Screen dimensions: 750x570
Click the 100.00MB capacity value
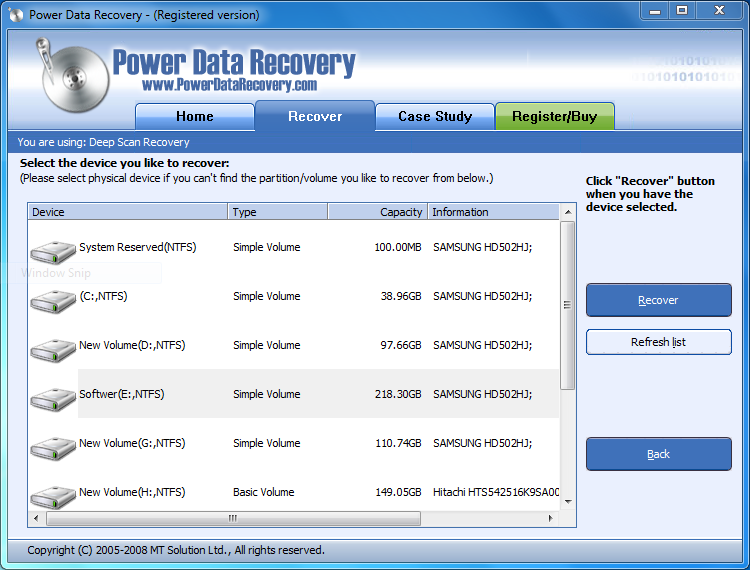tap(398, 247)
